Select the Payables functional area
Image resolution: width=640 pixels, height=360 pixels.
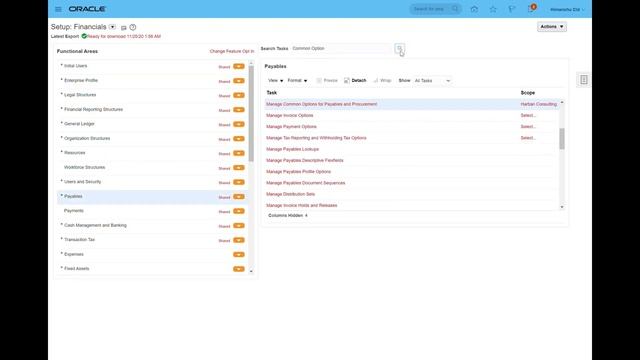point(73,196)
